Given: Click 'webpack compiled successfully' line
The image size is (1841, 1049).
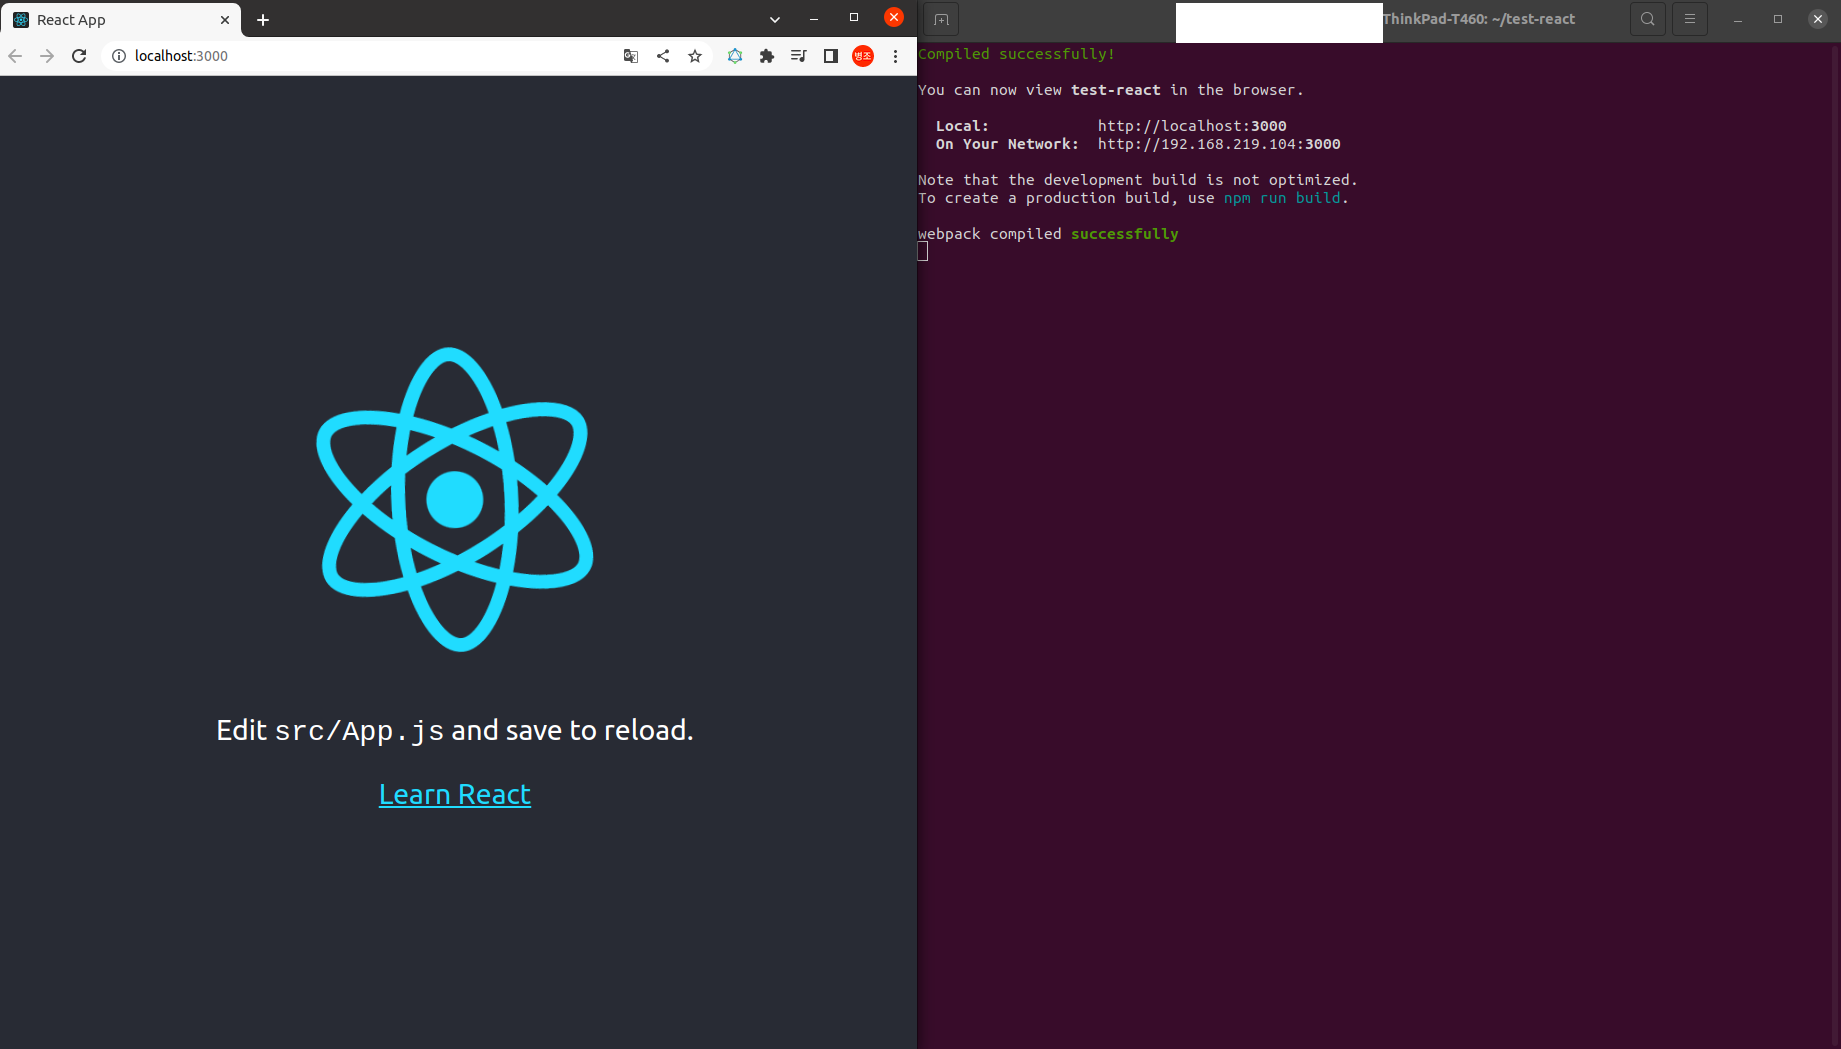Looking at the screenshot, I should pos(1048,234).
